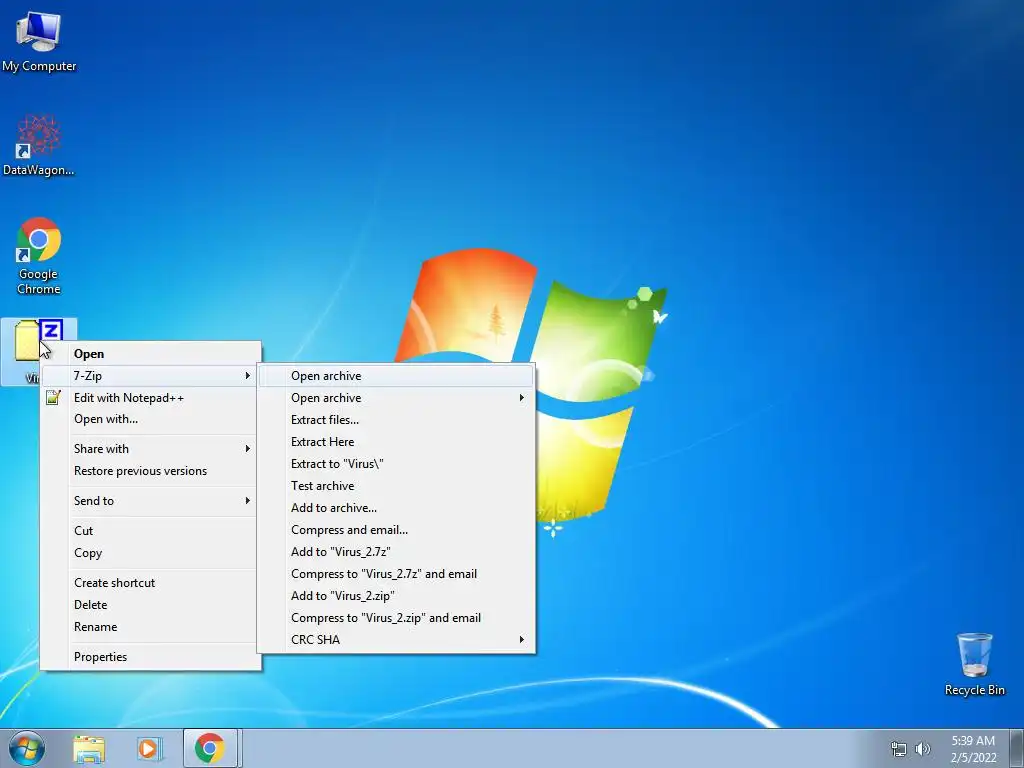The image size is (1024, 768).
Task: Open Properties from the context menu
Action: [x=151, y=657]
